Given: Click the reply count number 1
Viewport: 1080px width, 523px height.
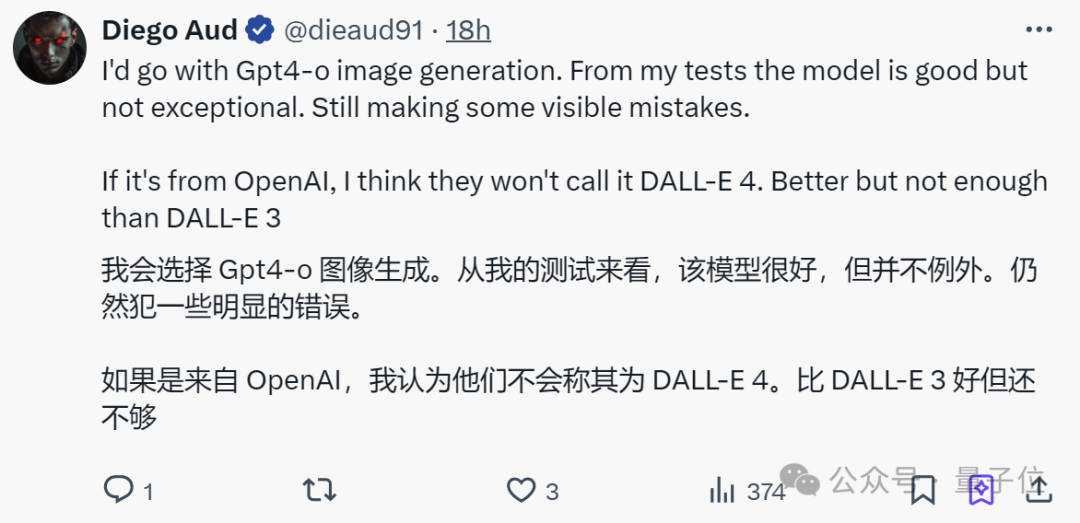Looking at the screenshot, I should (x=148, y=491).
